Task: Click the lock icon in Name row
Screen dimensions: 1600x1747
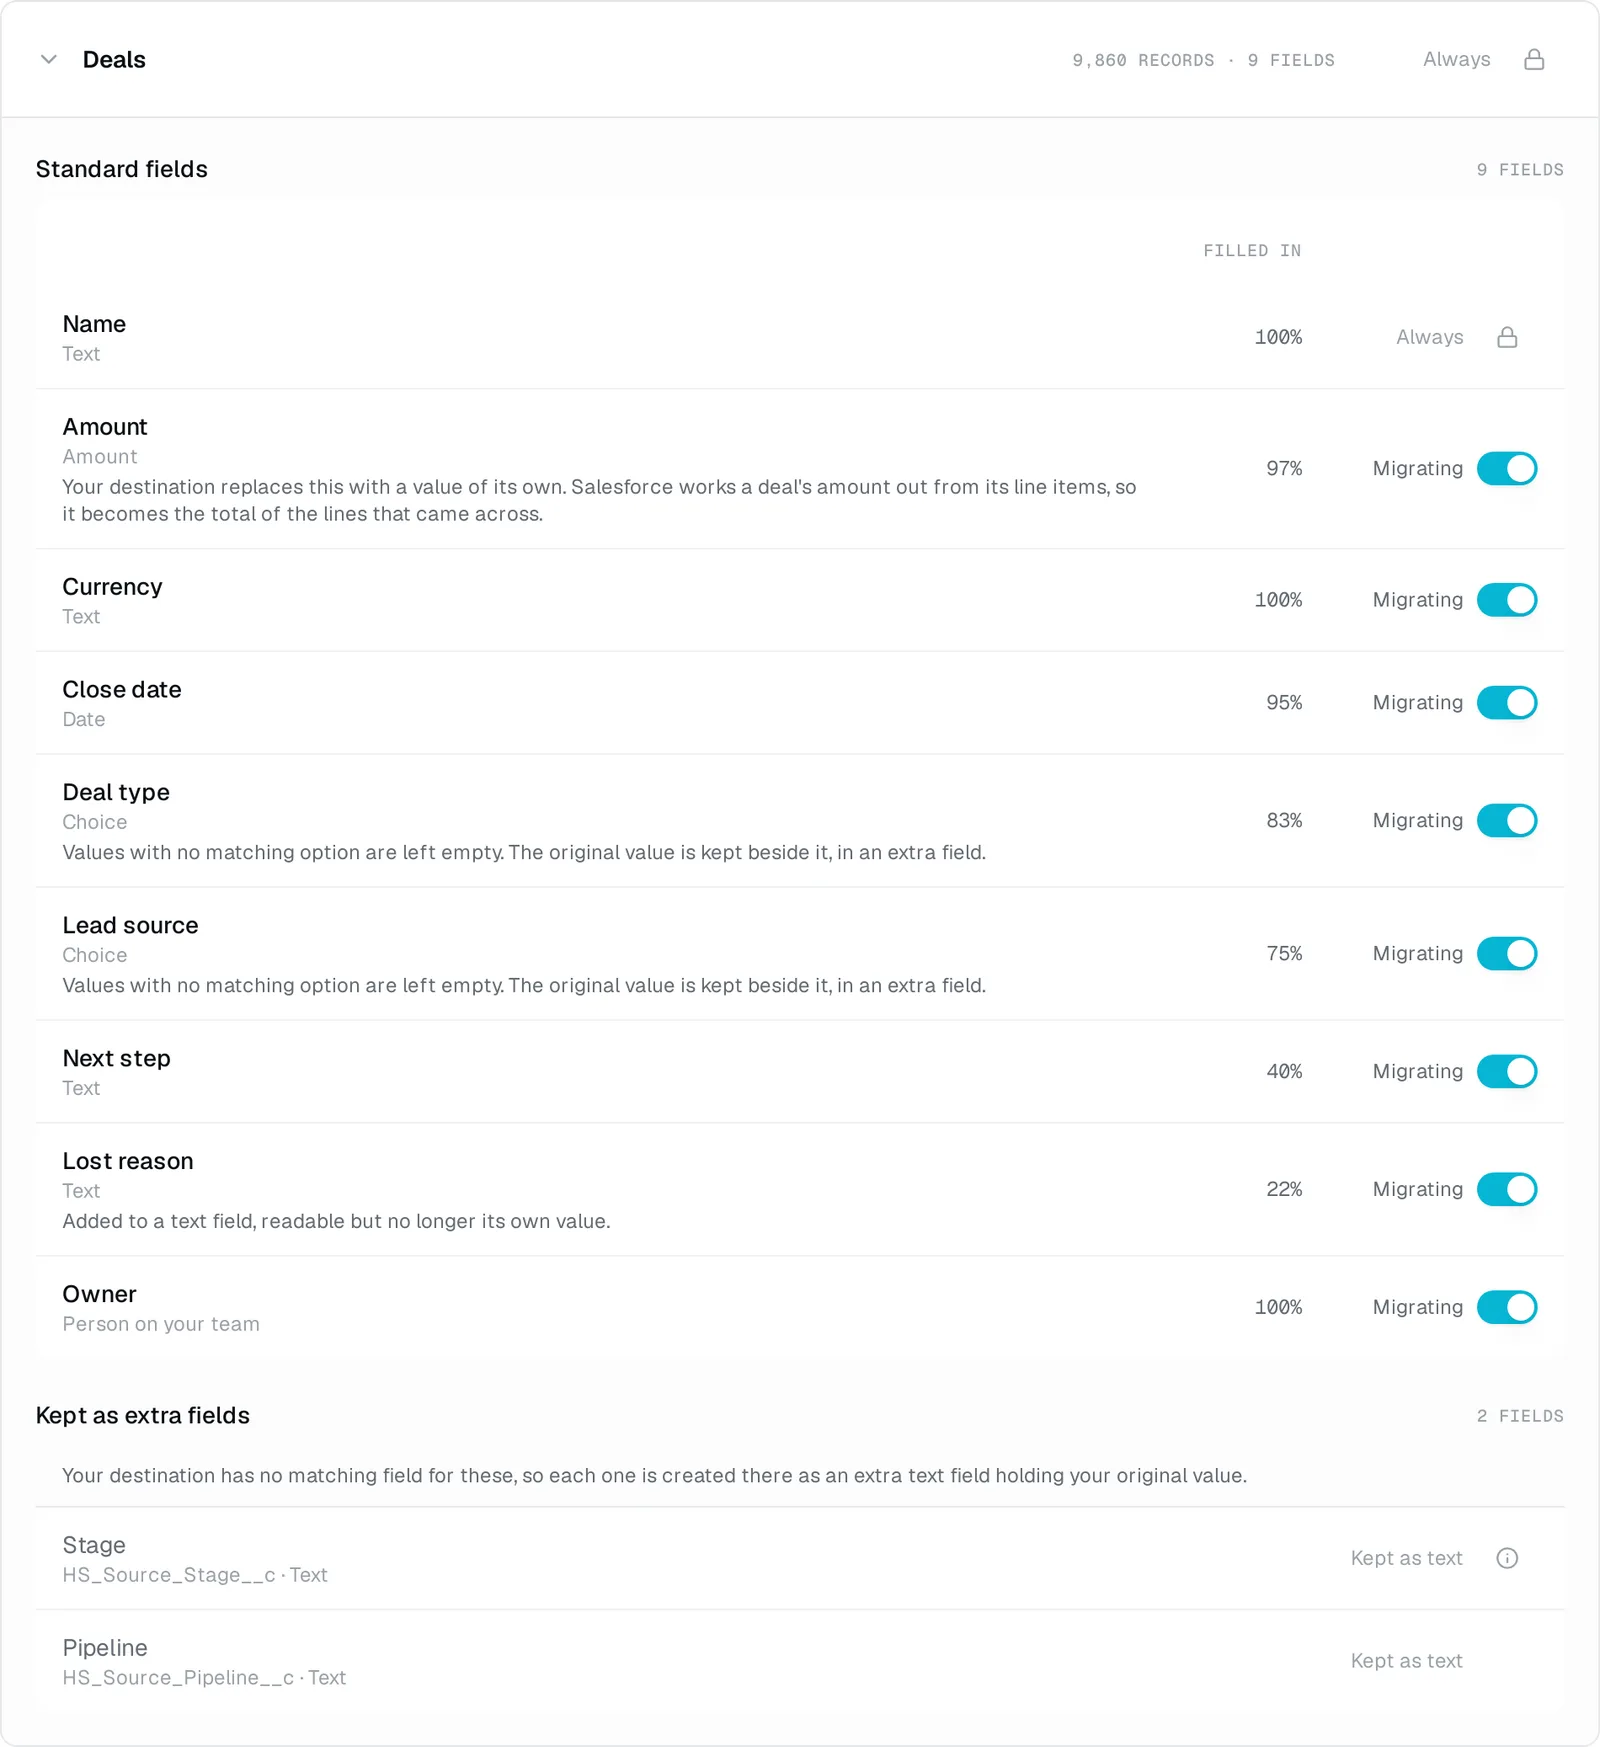Action: click(x=1507, y=337)
